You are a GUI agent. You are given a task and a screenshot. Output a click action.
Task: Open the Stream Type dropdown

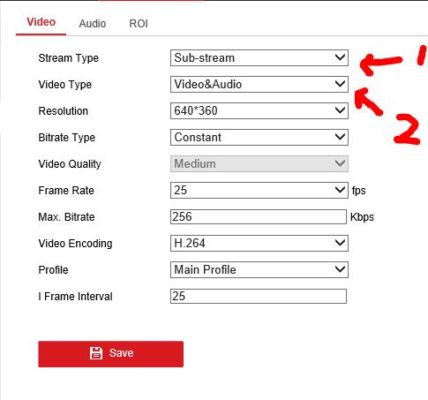[259, 58]
